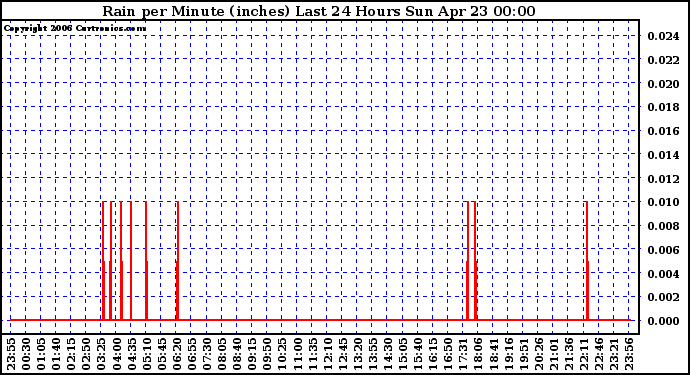Click the 0.012 y-axis label

point(663,178)
